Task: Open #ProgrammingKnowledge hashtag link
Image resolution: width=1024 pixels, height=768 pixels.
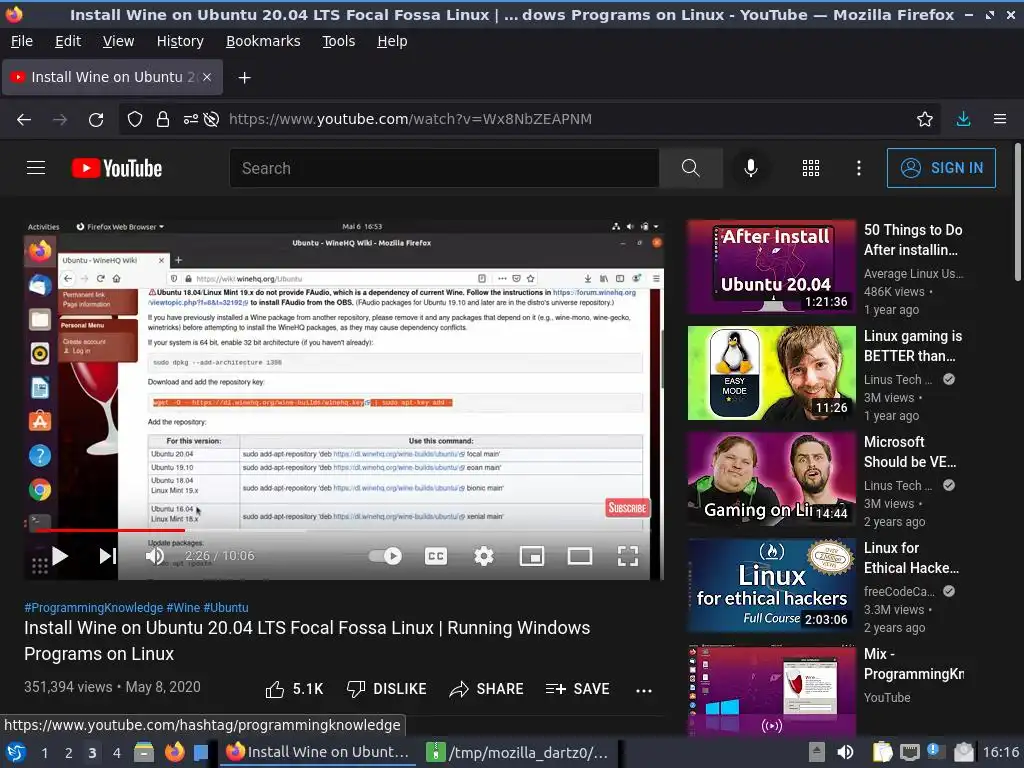Action: tap(93, 607)
